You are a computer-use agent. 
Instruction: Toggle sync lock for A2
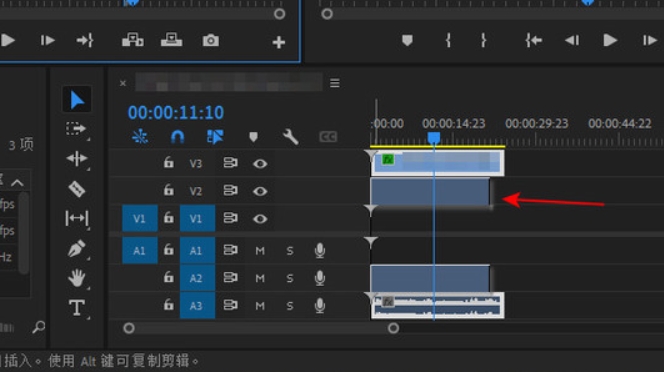click(230, 278)
